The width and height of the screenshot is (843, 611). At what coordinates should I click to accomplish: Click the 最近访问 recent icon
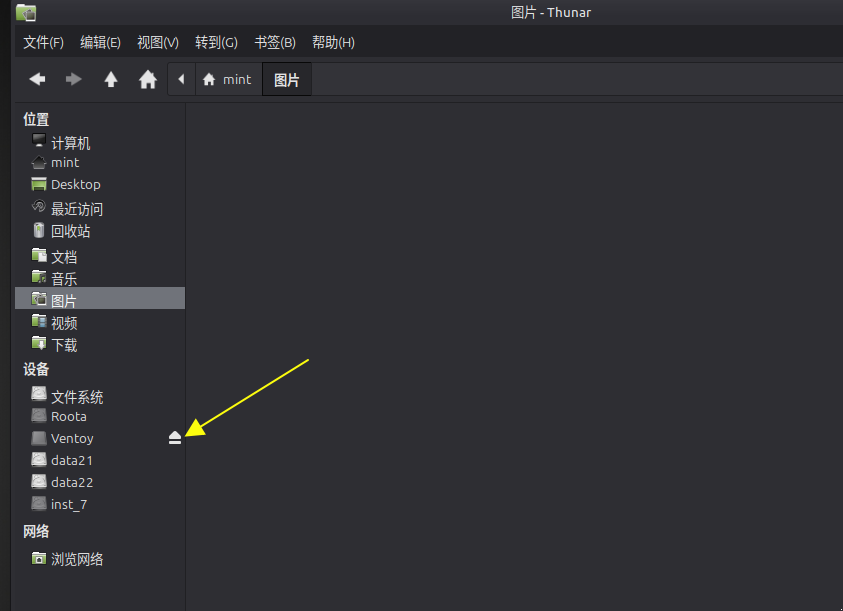point(39,207)
